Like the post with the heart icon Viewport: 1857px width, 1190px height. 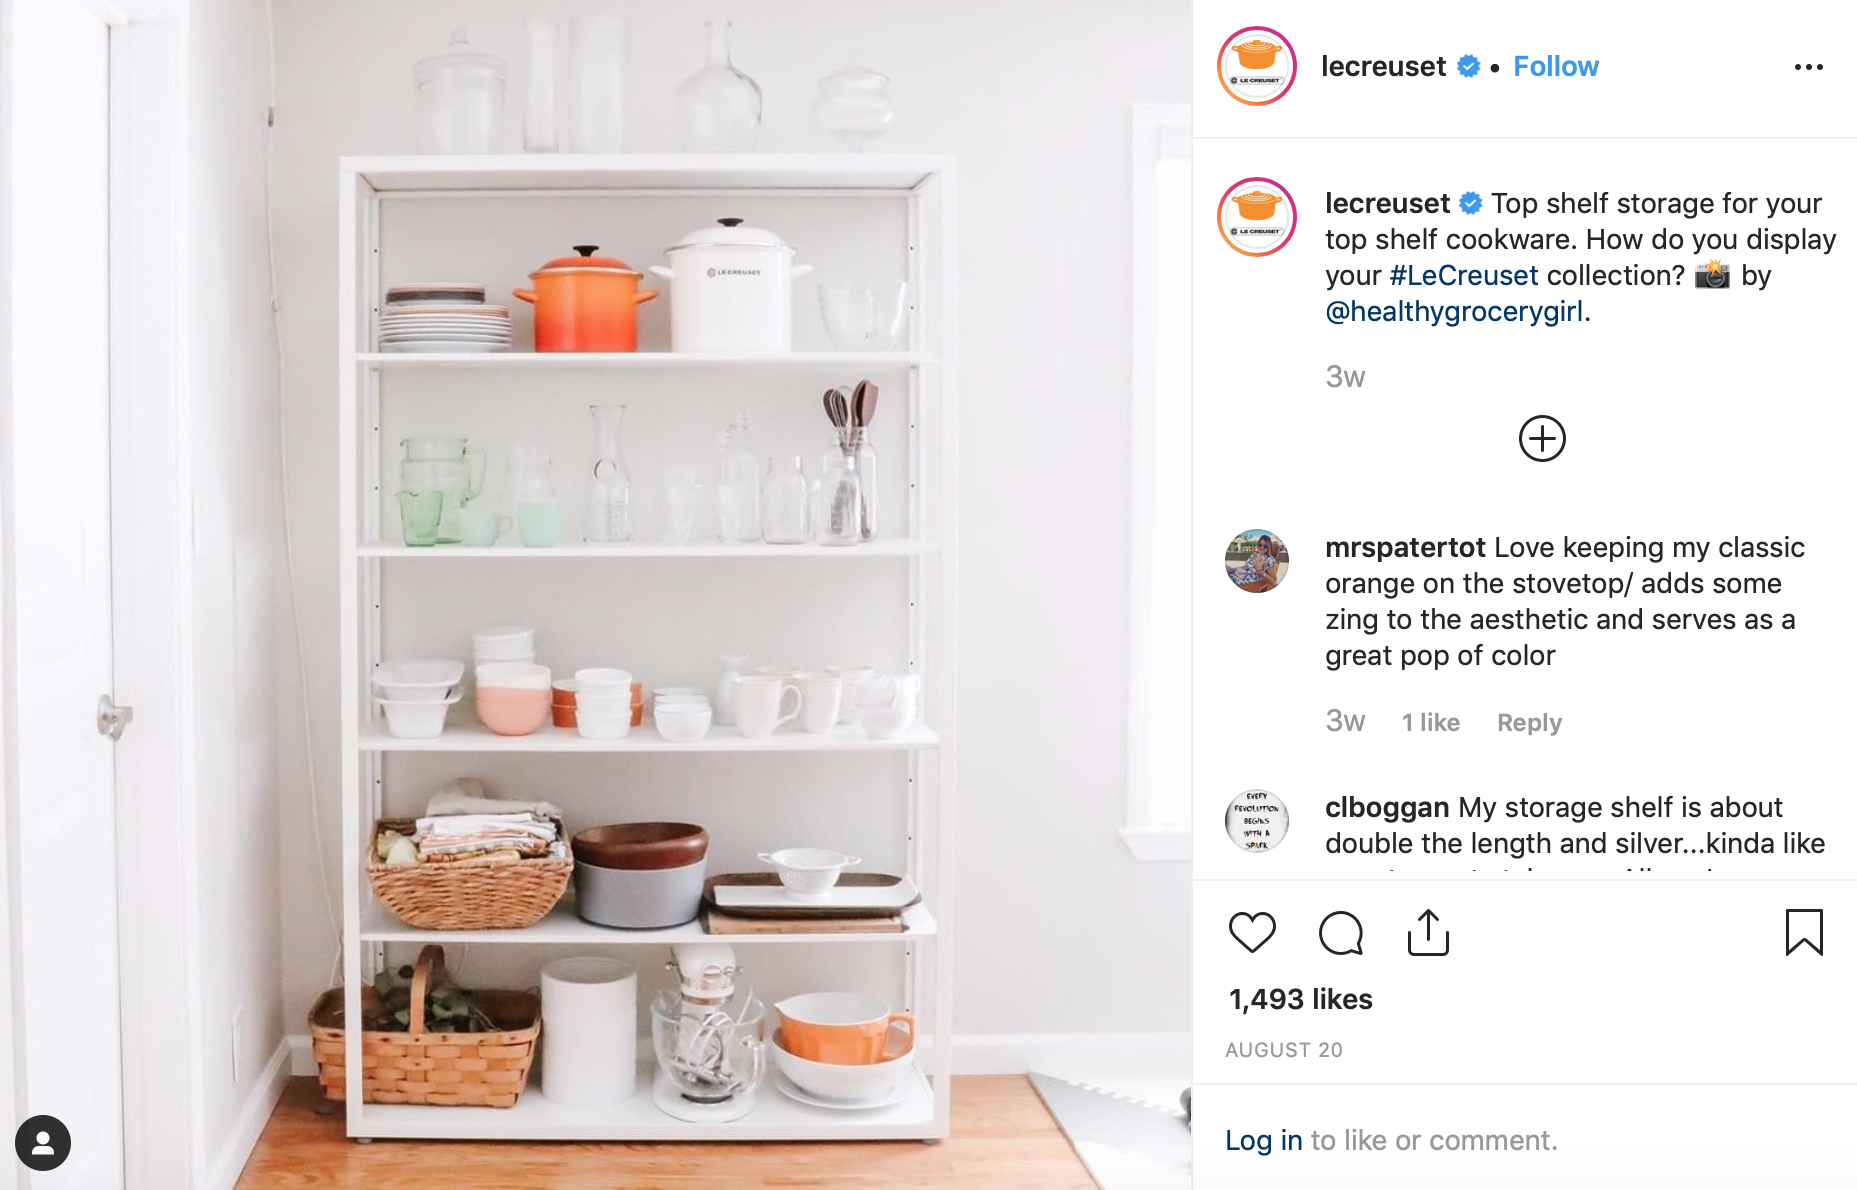pos(1252,933)
